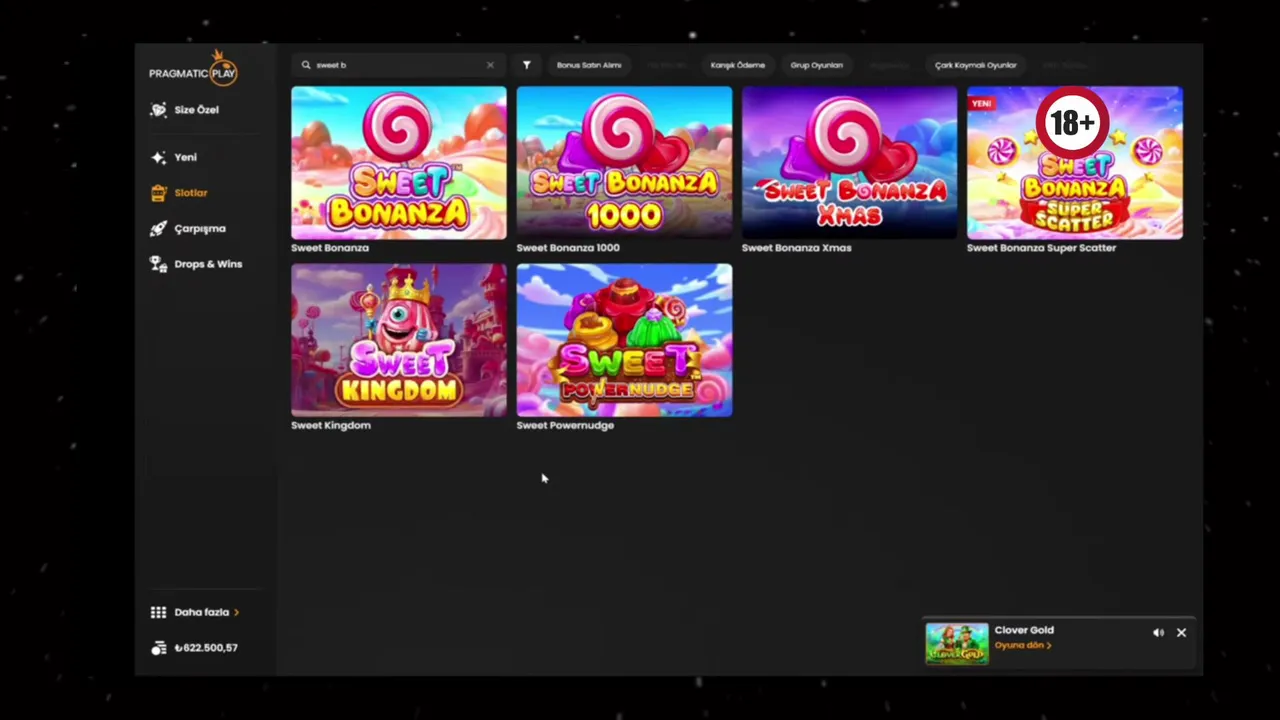This screenshot has width=1280, height=720.
Task: Open the Çarpışma menu item
Action: [x=199, y=229]
